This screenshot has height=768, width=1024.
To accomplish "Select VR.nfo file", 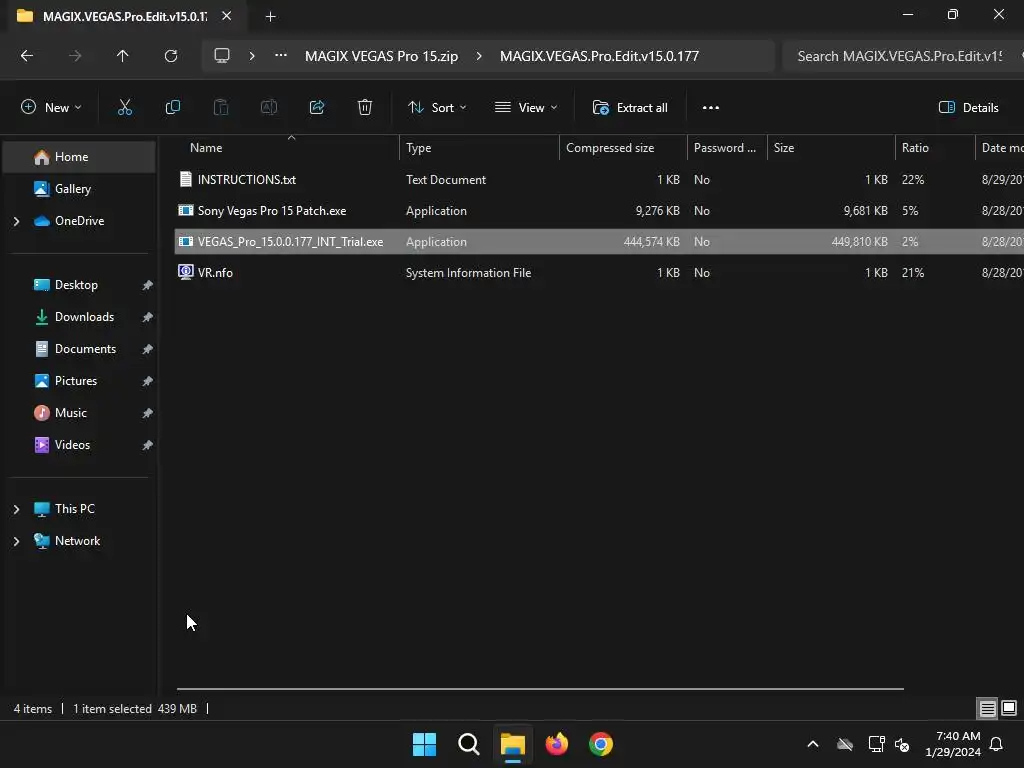I will pyautogui.click(x=599, y=273).
